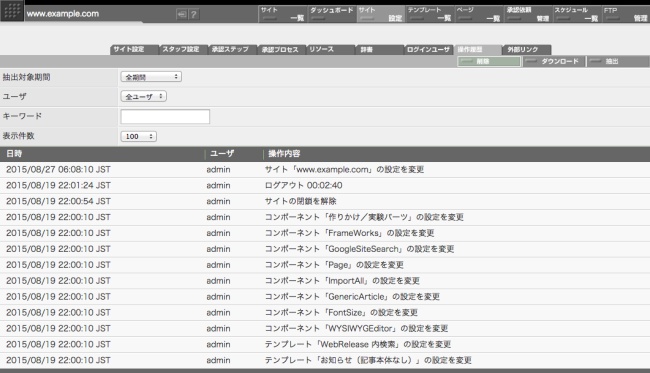
Task: Click the ダウンロード button
Action: pyautogui.click(x=554, y=61)
